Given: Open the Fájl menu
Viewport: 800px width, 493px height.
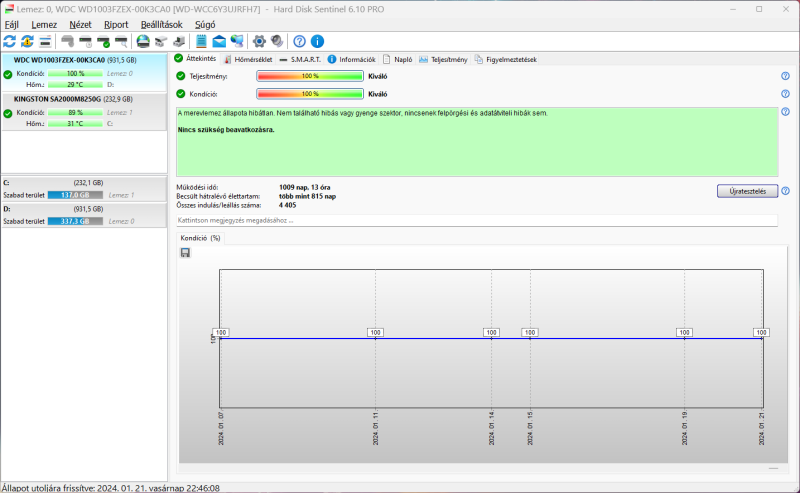Looking at the screenshot, I should [x=12, y=24].
